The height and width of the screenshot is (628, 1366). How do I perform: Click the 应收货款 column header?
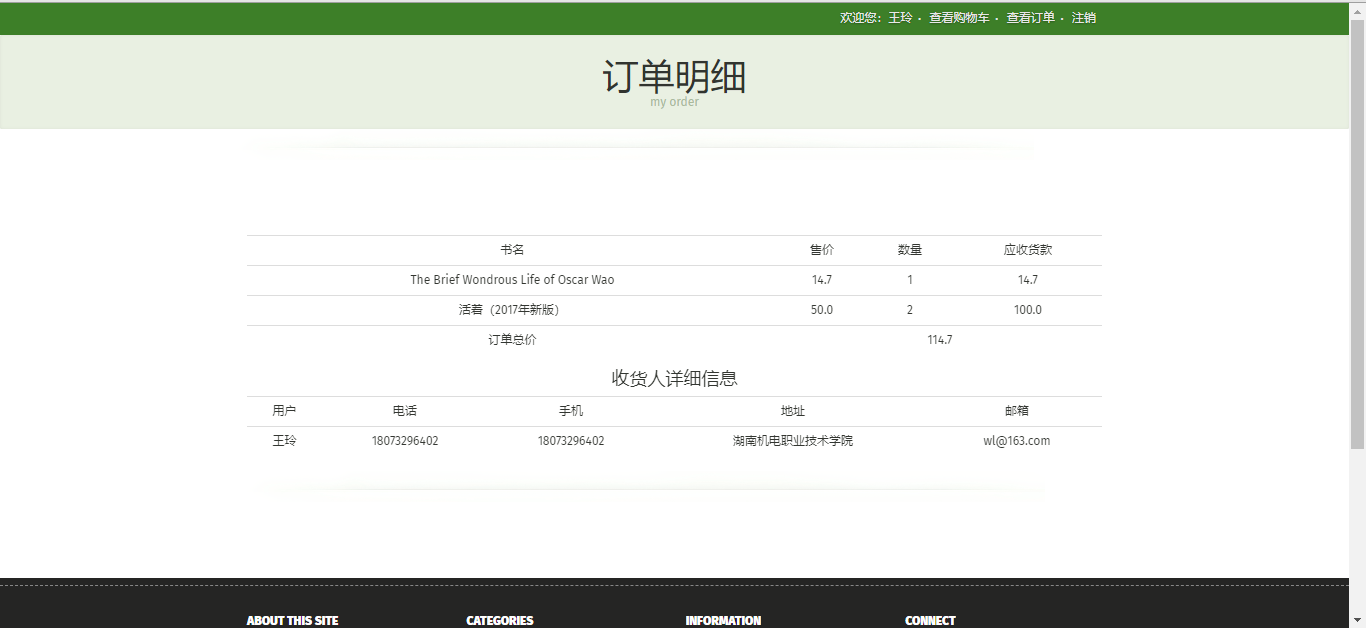click(1028, 250)
